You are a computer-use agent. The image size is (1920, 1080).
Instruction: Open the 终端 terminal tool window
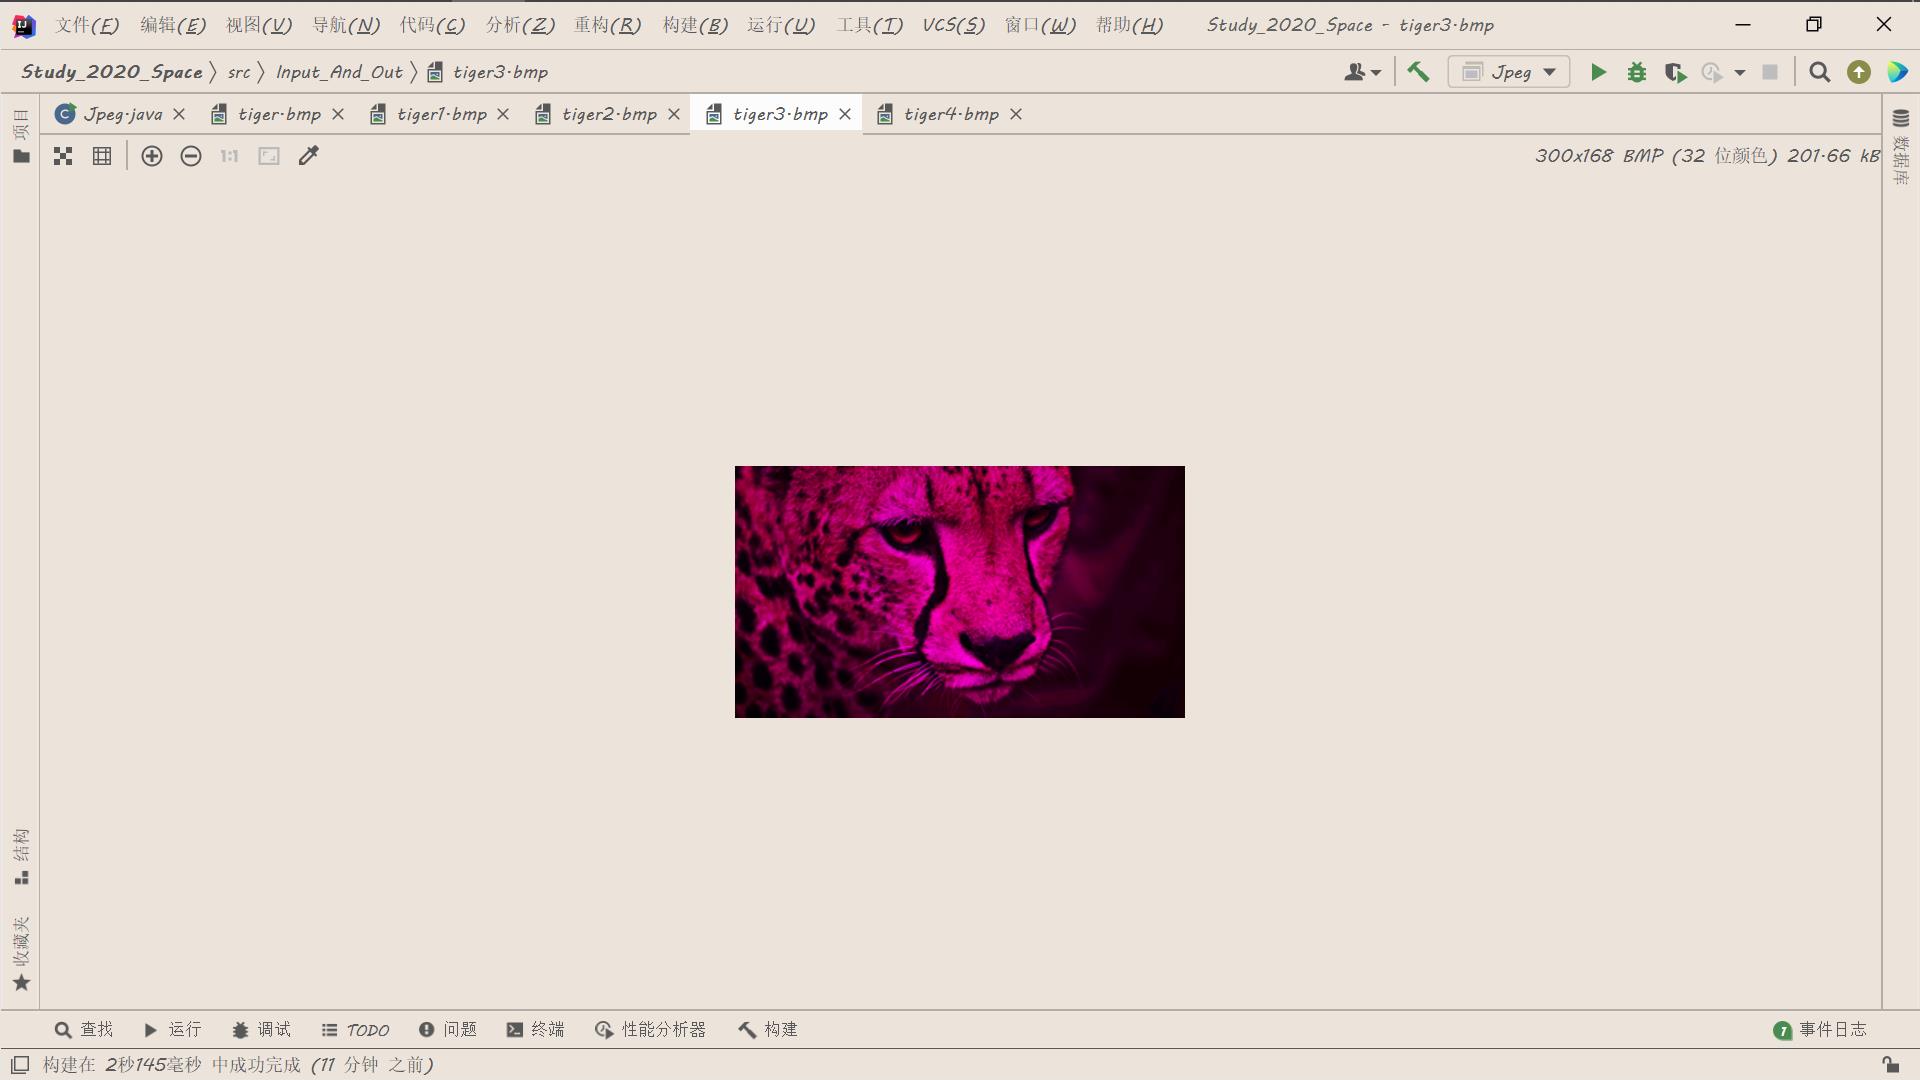click(x=536, y=1030)
